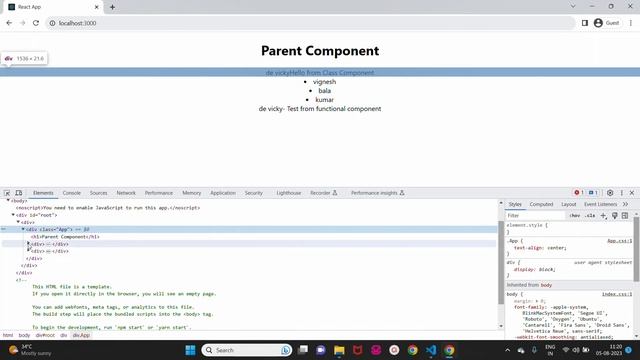Toggle the computed styles sidebar icon

625,216
